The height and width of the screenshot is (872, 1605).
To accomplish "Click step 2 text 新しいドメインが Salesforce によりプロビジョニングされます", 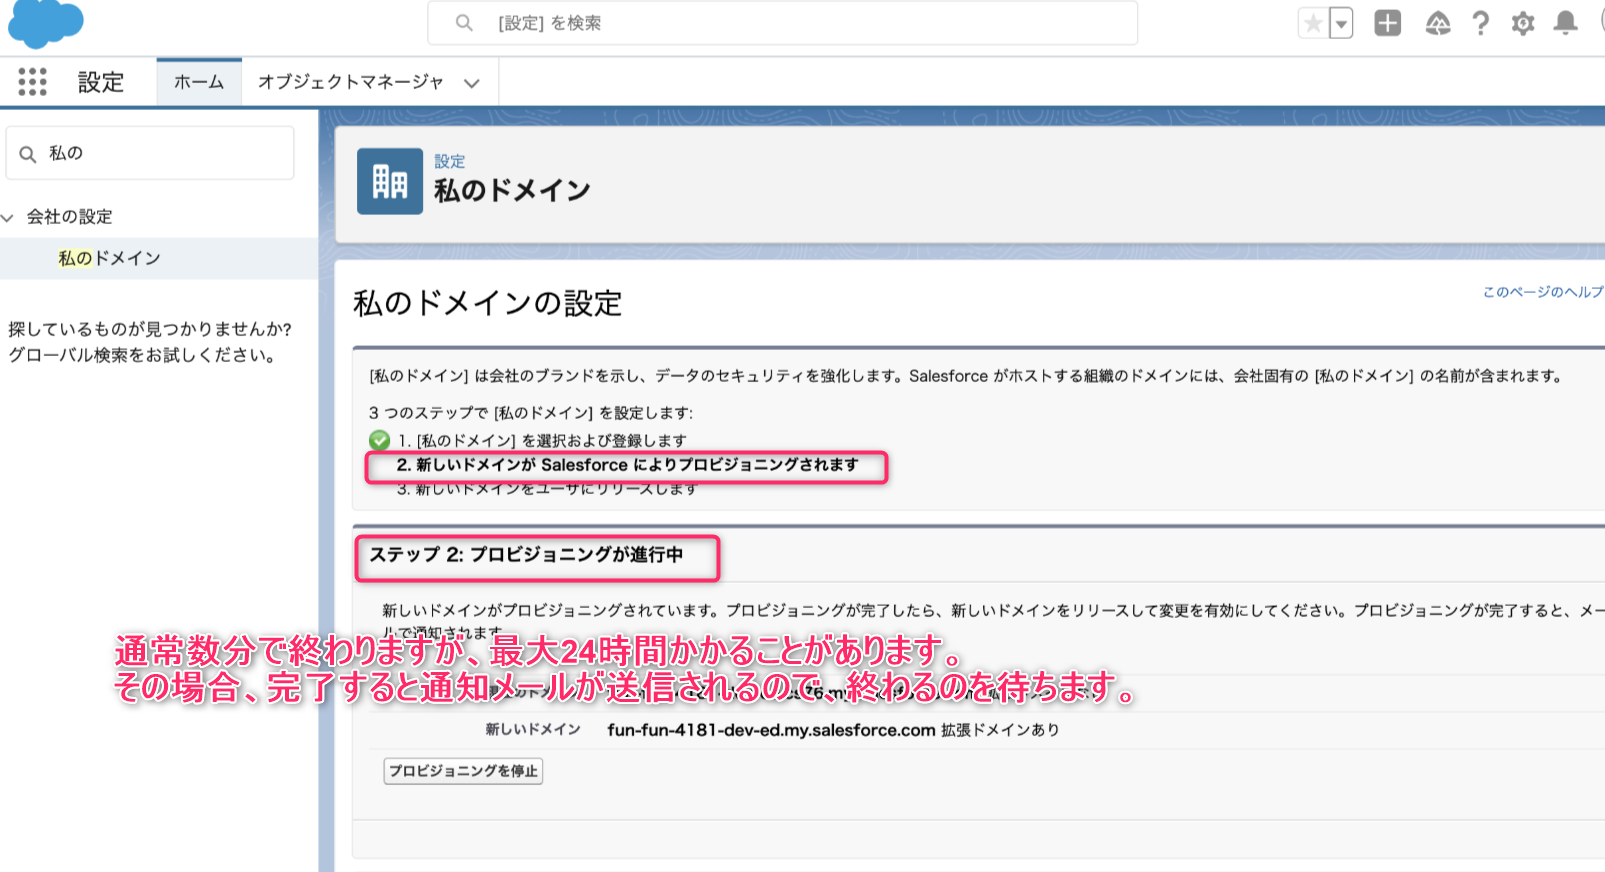I will click(x=627, y=465).
